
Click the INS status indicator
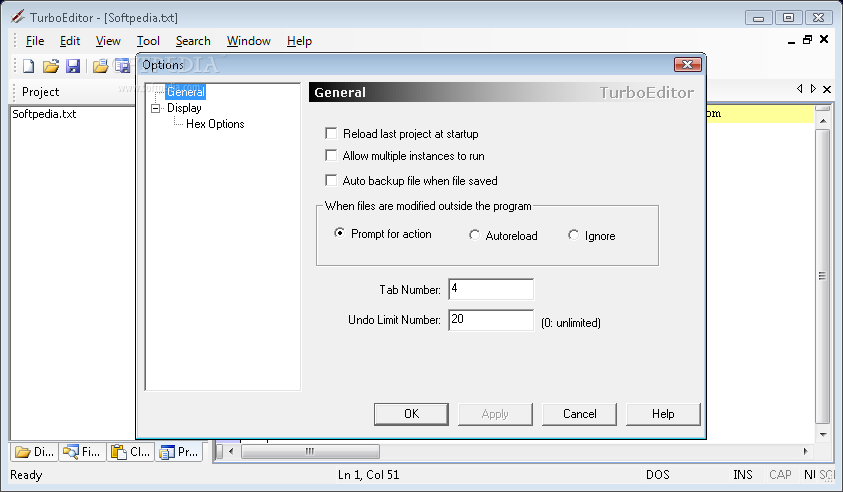pos(742,475)
